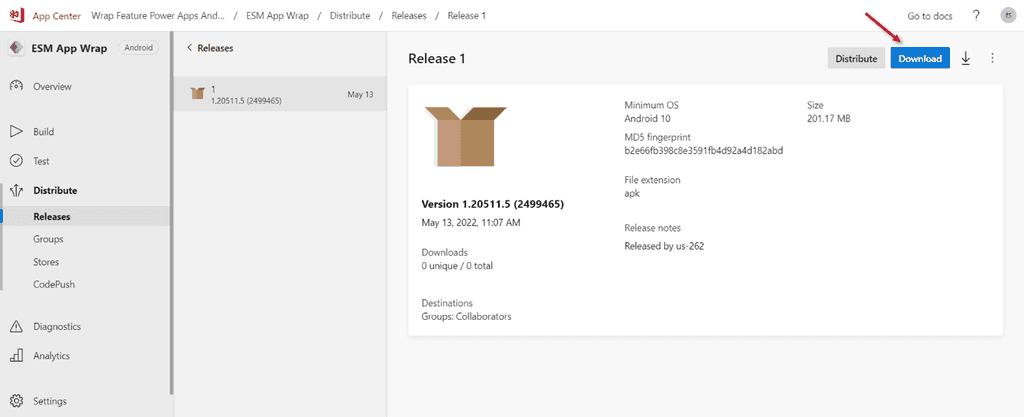1024x417 pixels.
Task: Click the download arrow icon beside Download
Action: (x=966, y=58)
